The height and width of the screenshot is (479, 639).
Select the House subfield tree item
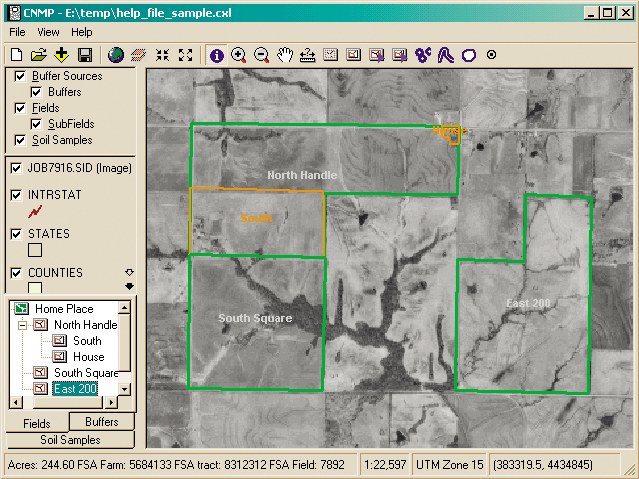(88, 357)
